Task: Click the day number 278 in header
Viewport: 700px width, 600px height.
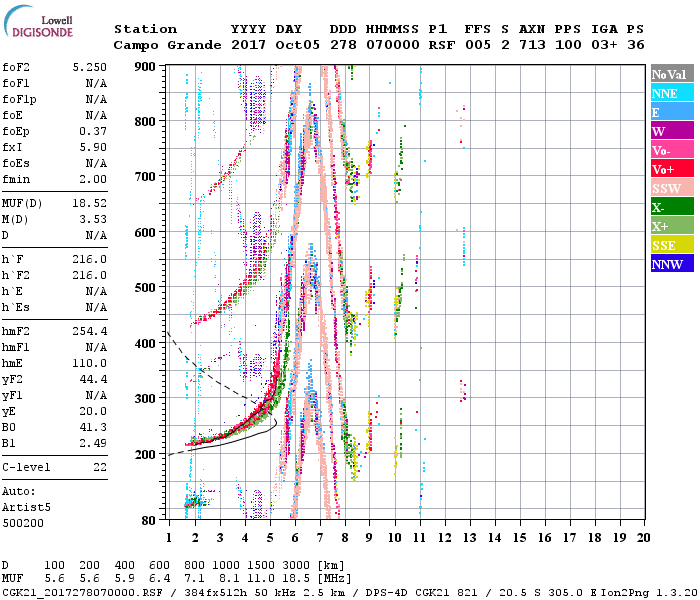Action: 343,45
